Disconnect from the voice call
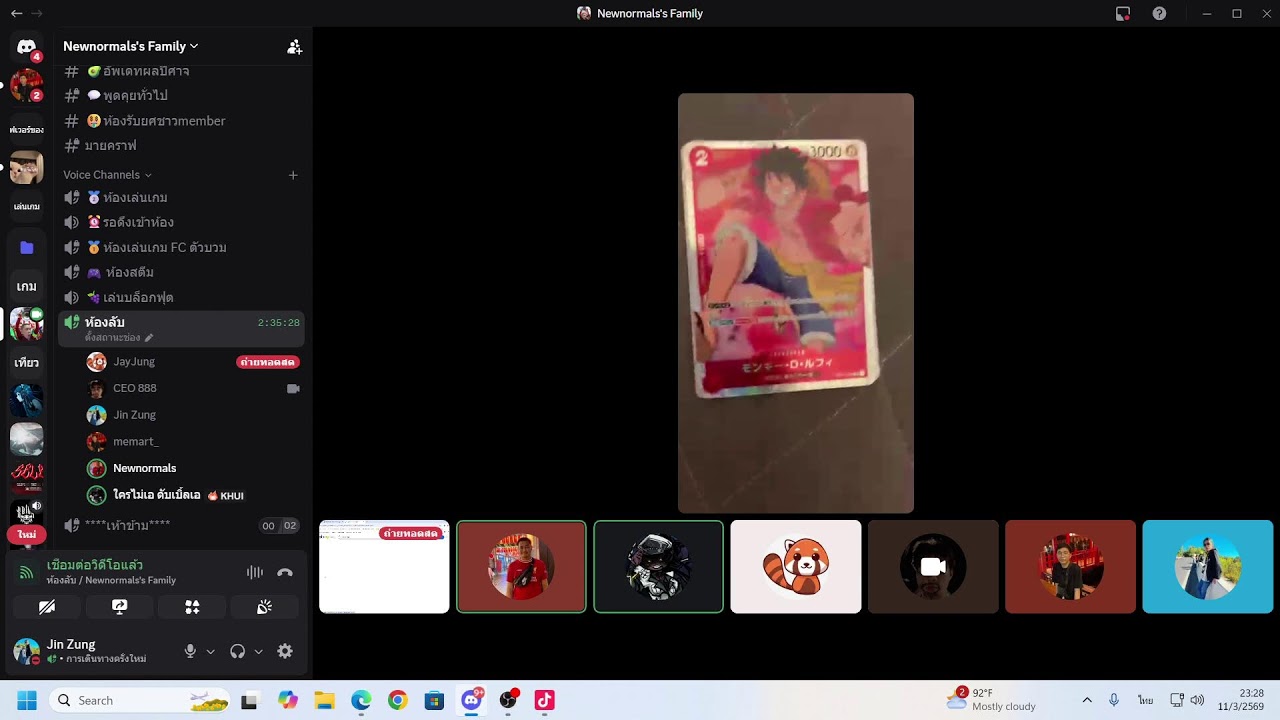1280x720 pixels. click(285, 572)
